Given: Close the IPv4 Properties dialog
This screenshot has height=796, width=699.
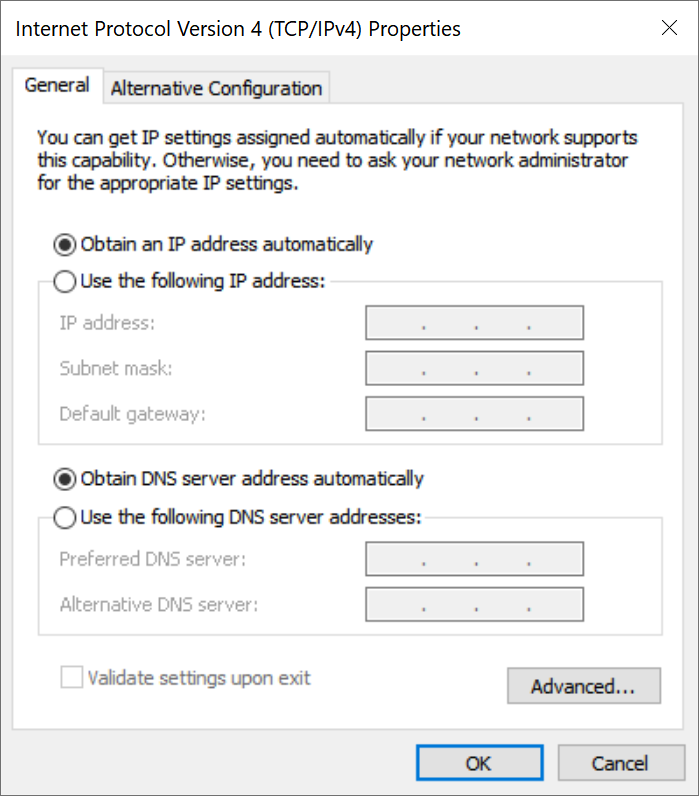Looking at the screenshot, I should pyautogui.click(x=669, y=29).
